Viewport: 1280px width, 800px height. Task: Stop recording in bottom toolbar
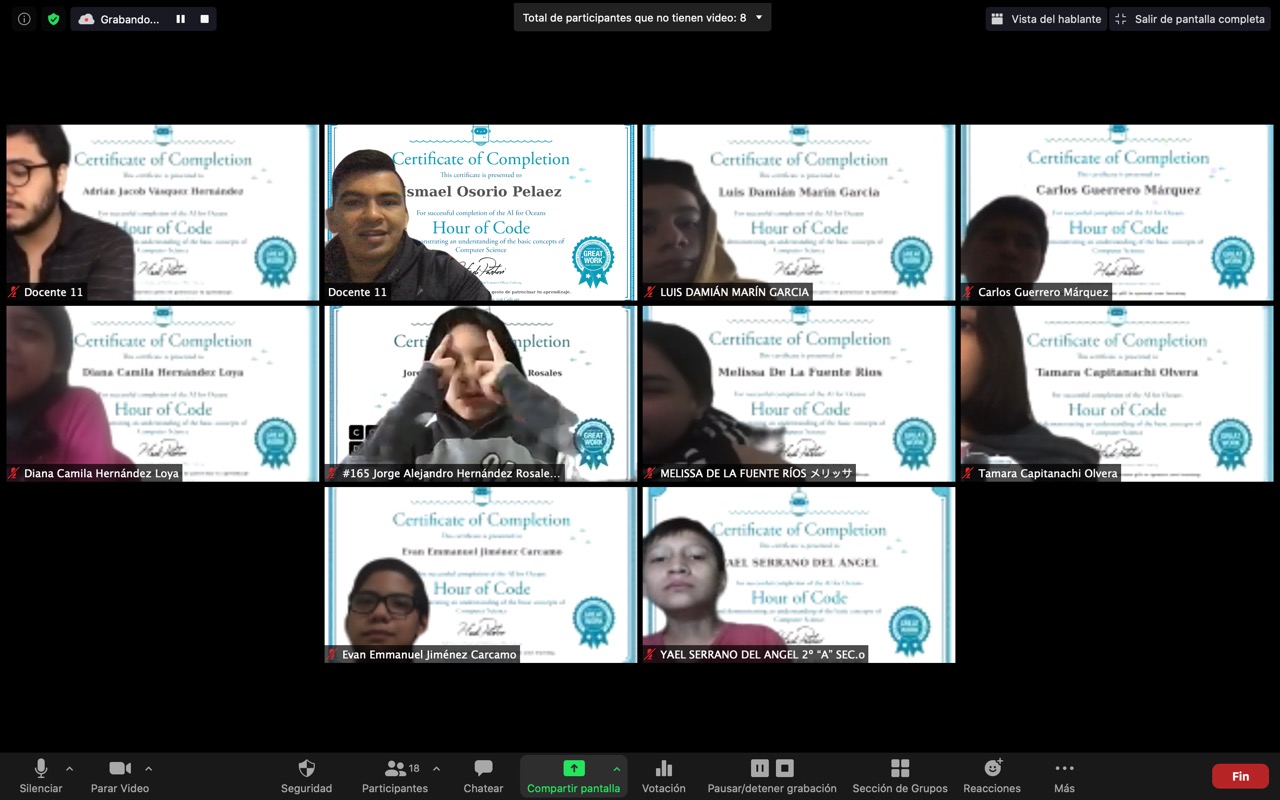coord(785,768)
